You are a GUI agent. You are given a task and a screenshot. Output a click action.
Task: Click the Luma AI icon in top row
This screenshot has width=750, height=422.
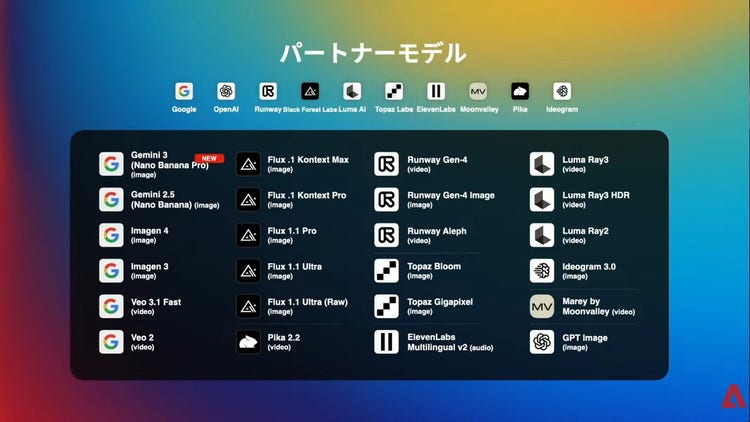click(351, 91)
